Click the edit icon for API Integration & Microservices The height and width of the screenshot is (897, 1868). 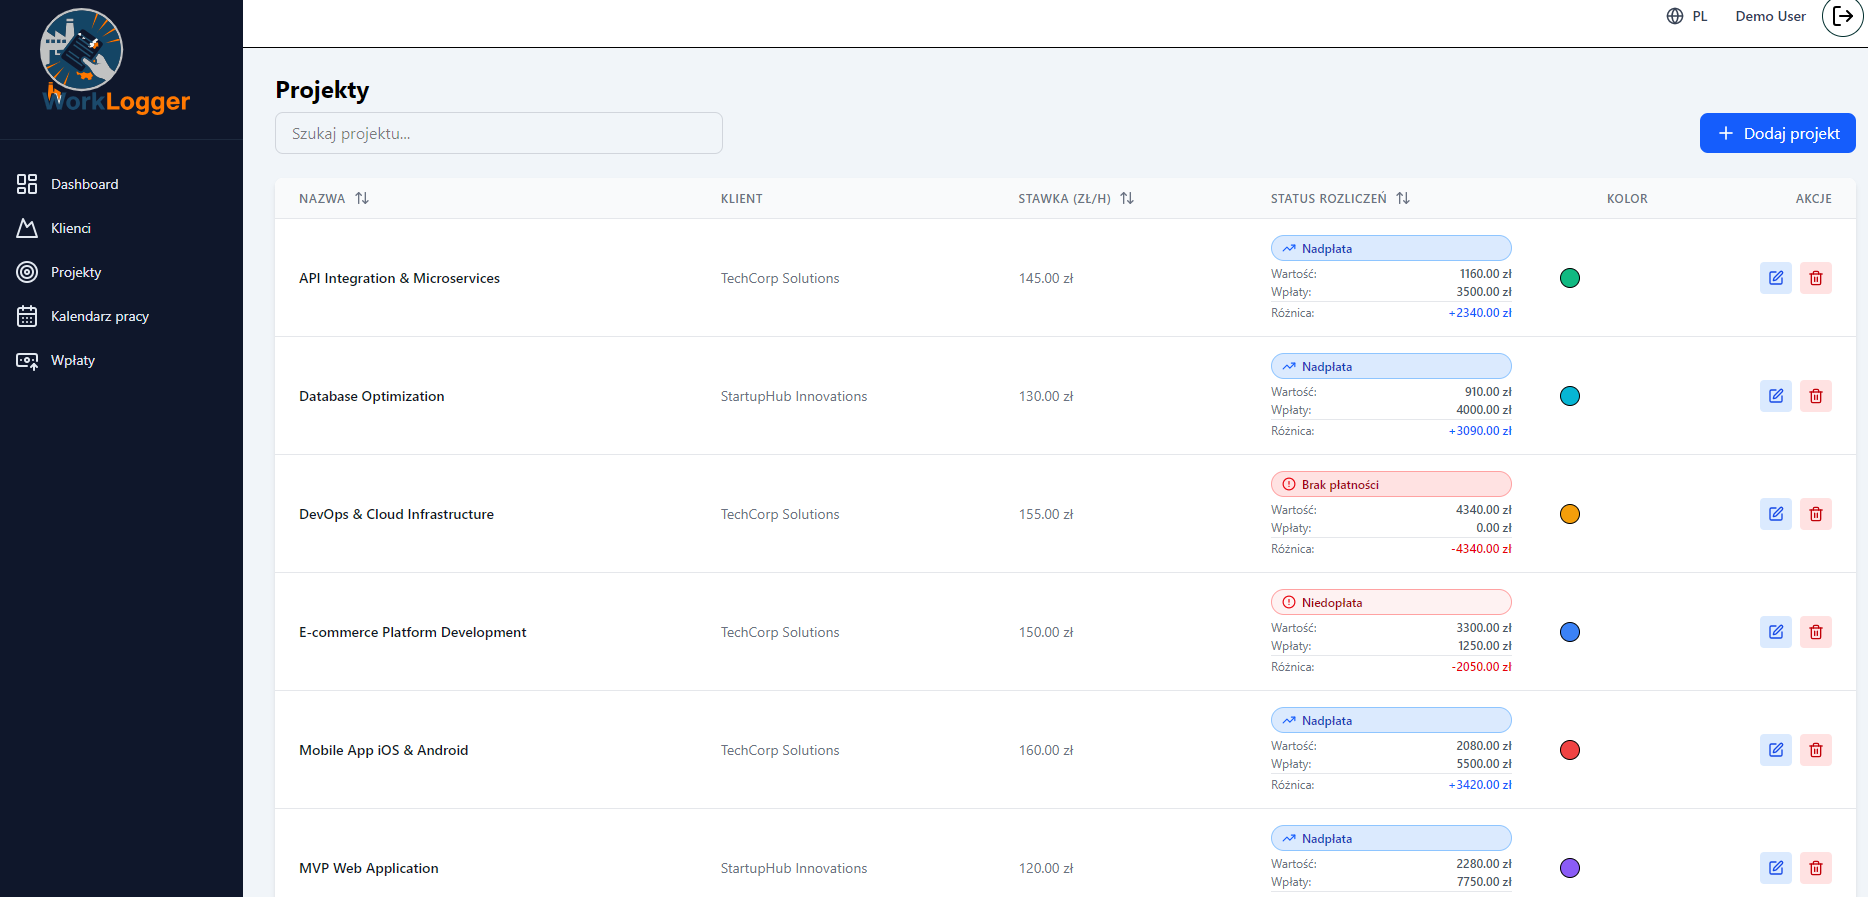(1775, 278)
